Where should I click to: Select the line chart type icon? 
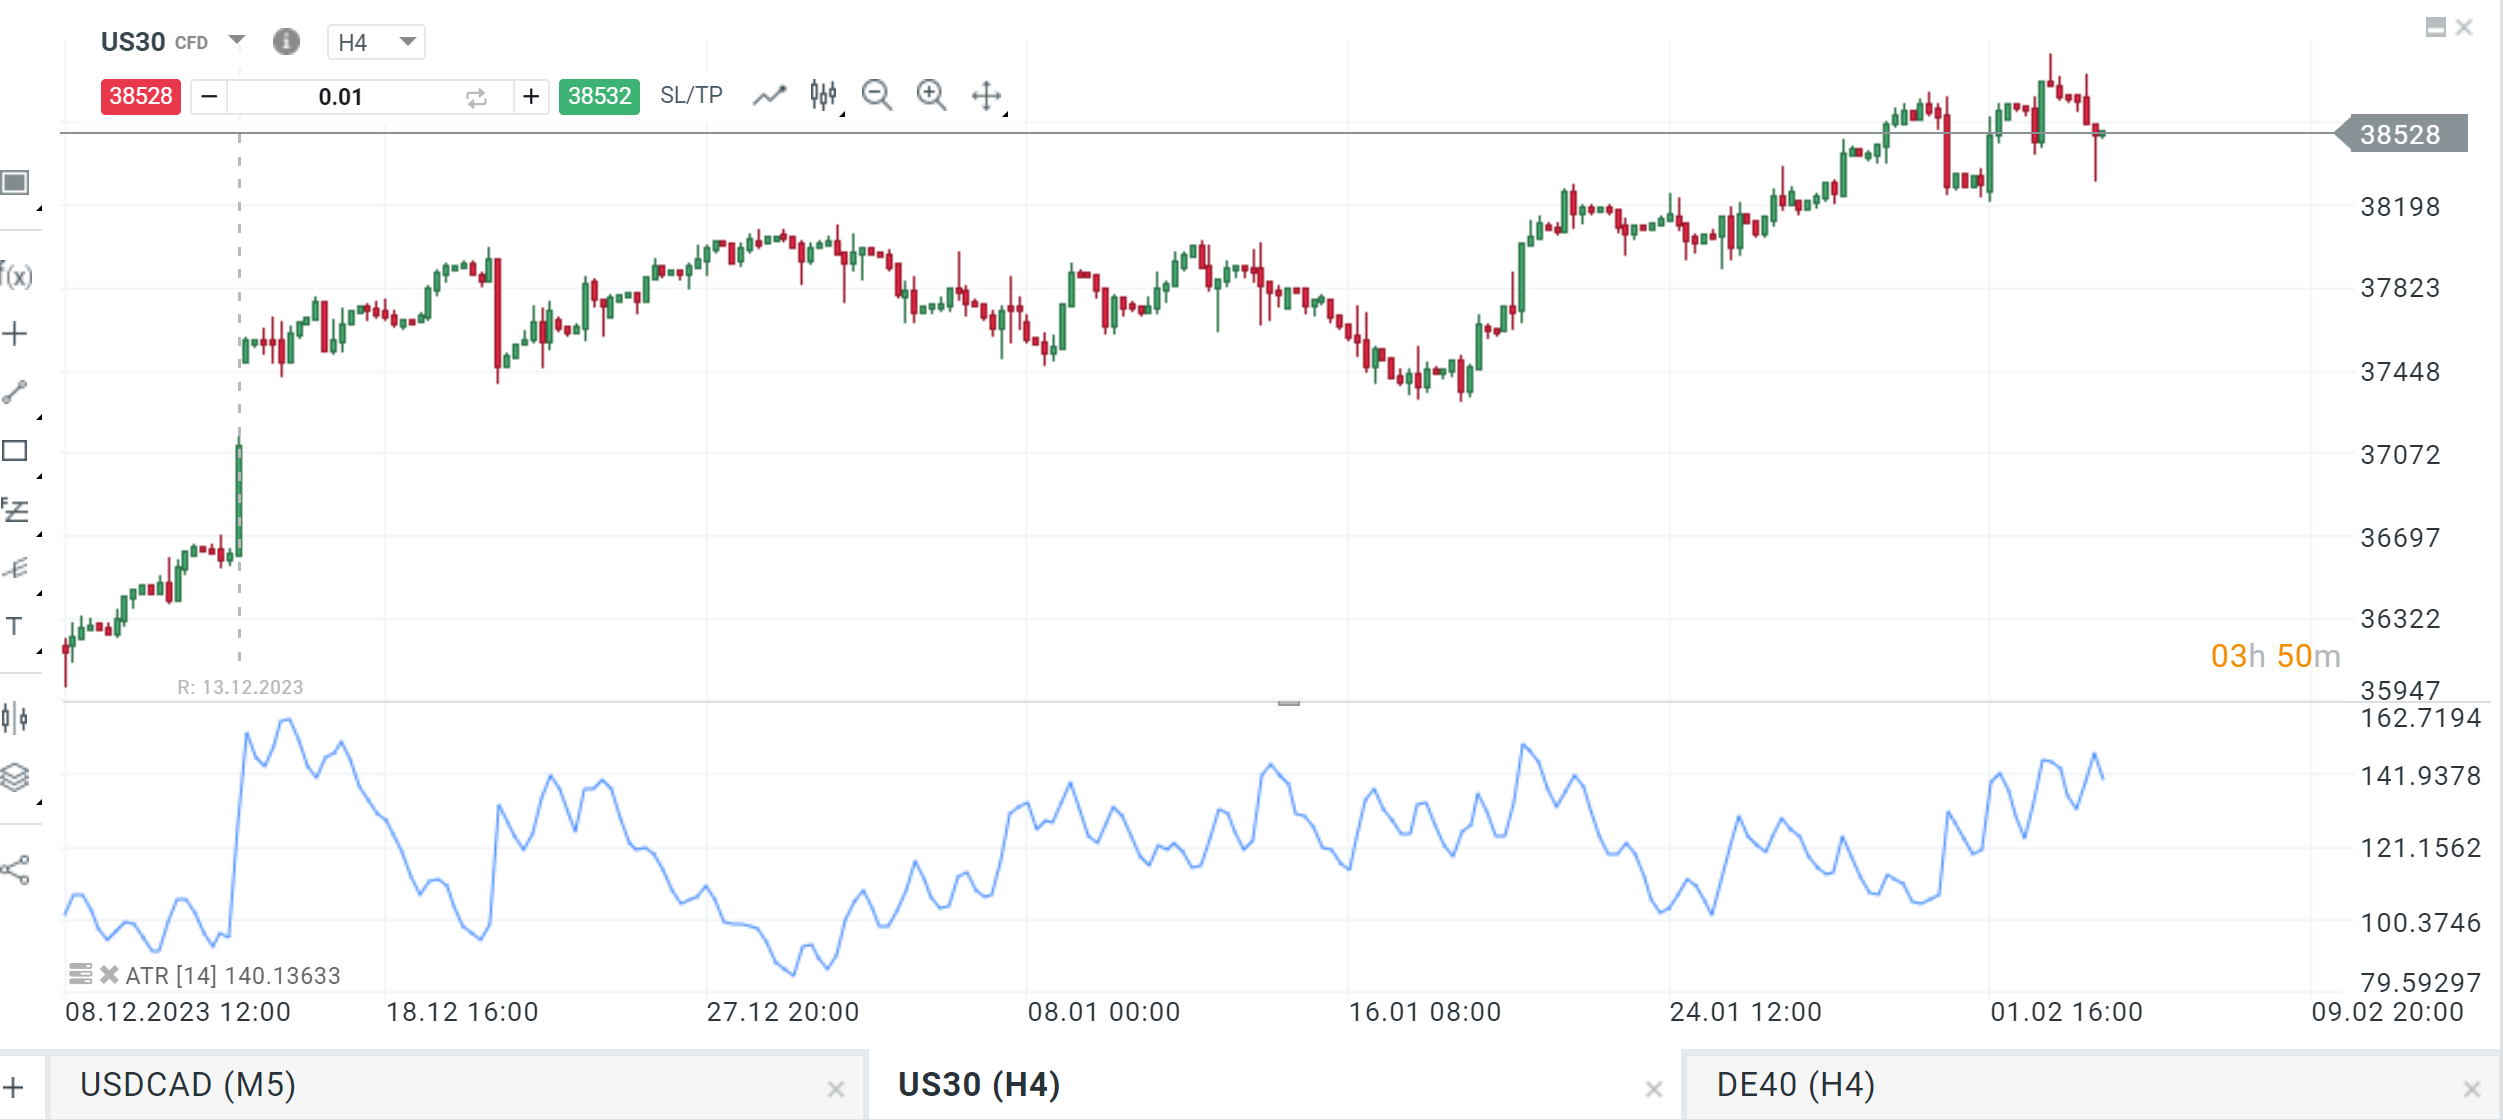point(769,96)
